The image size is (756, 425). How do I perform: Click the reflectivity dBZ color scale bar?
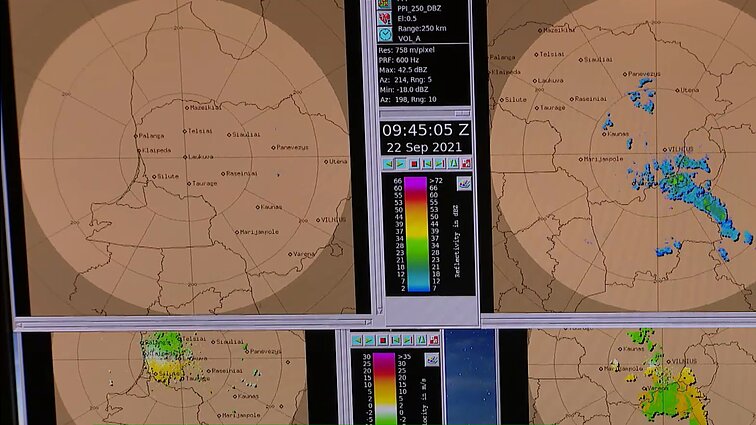pyautogui.click(x=416, y=234)
